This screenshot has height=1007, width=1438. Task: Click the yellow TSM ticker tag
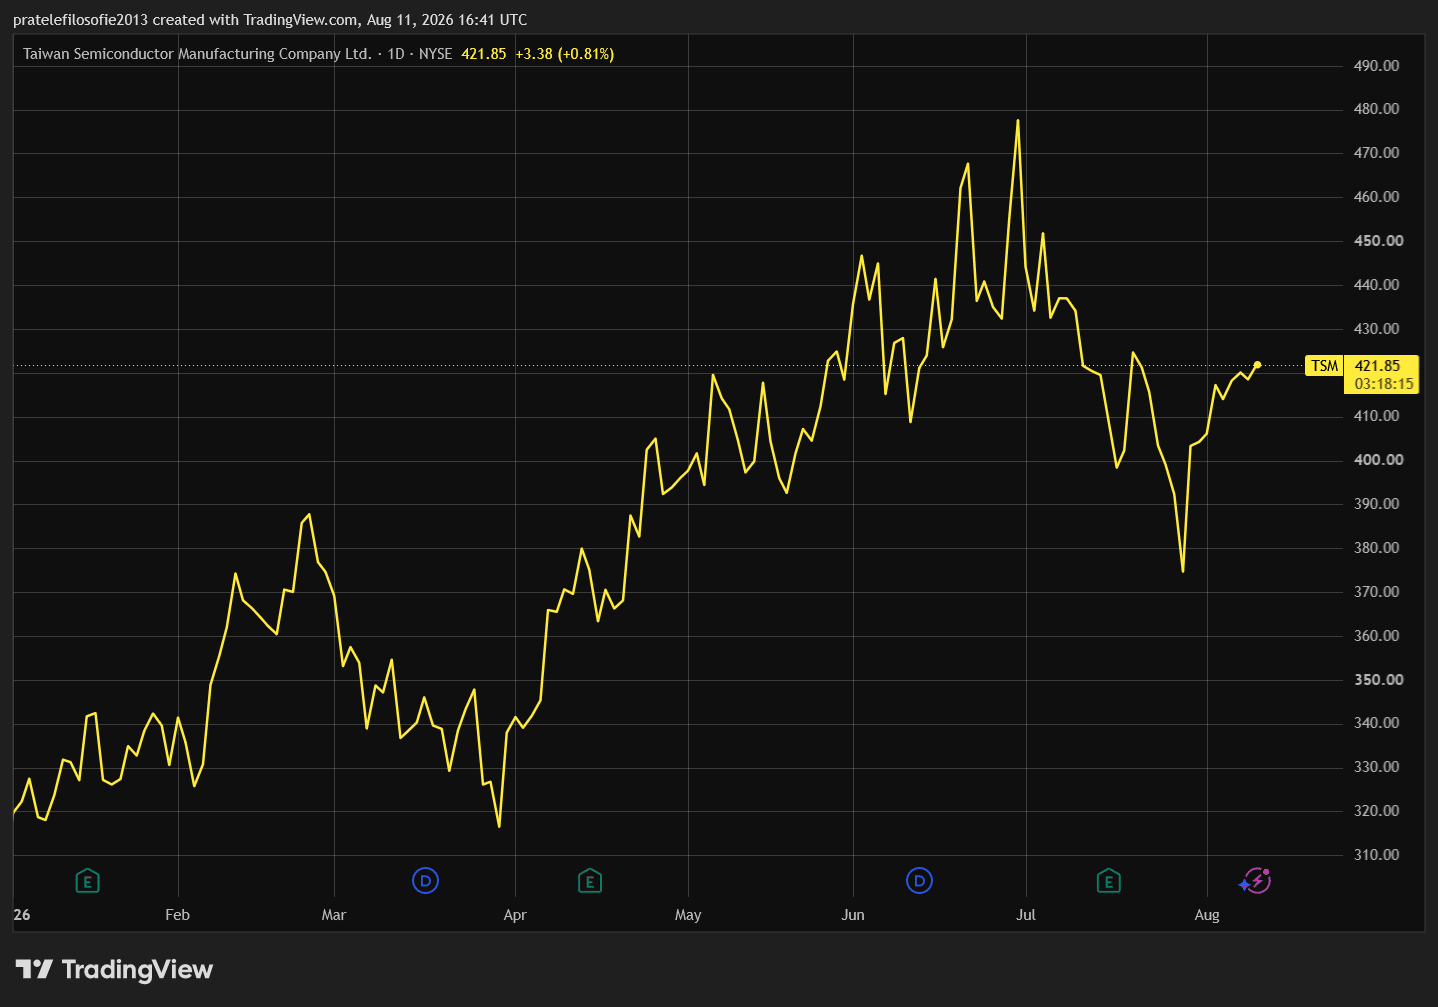(x=1325, y=366)
